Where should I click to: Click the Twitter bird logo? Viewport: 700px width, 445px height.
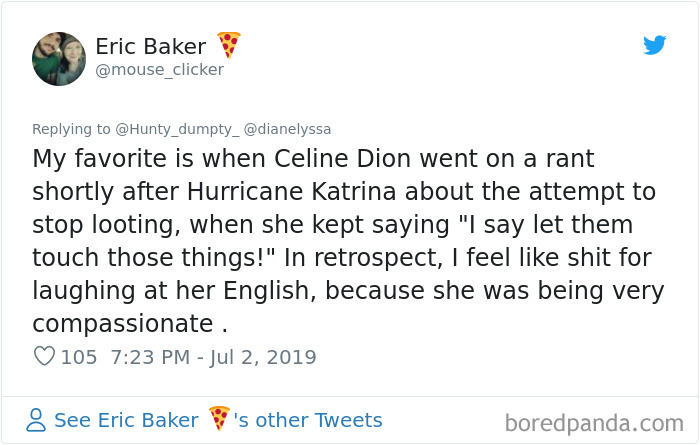point(654,45)
